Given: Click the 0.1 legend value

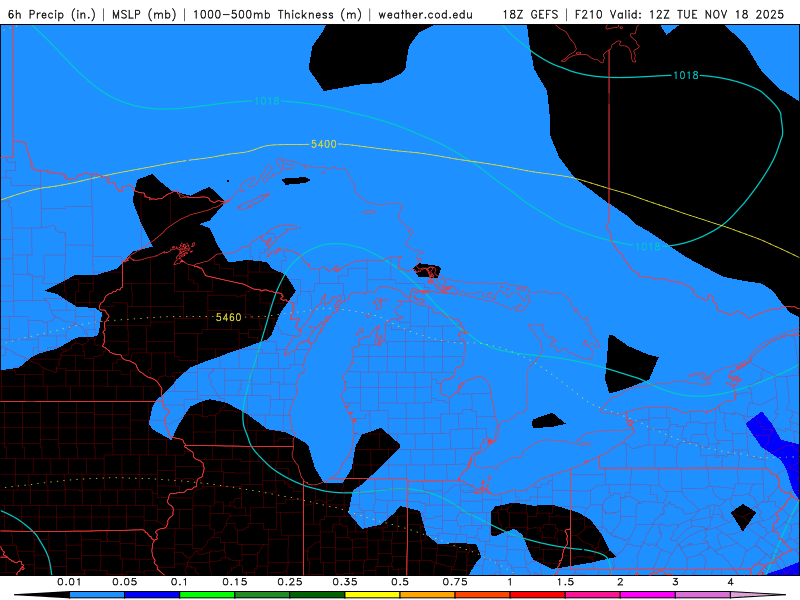Looking at the screenshot, I should point(179,582).
